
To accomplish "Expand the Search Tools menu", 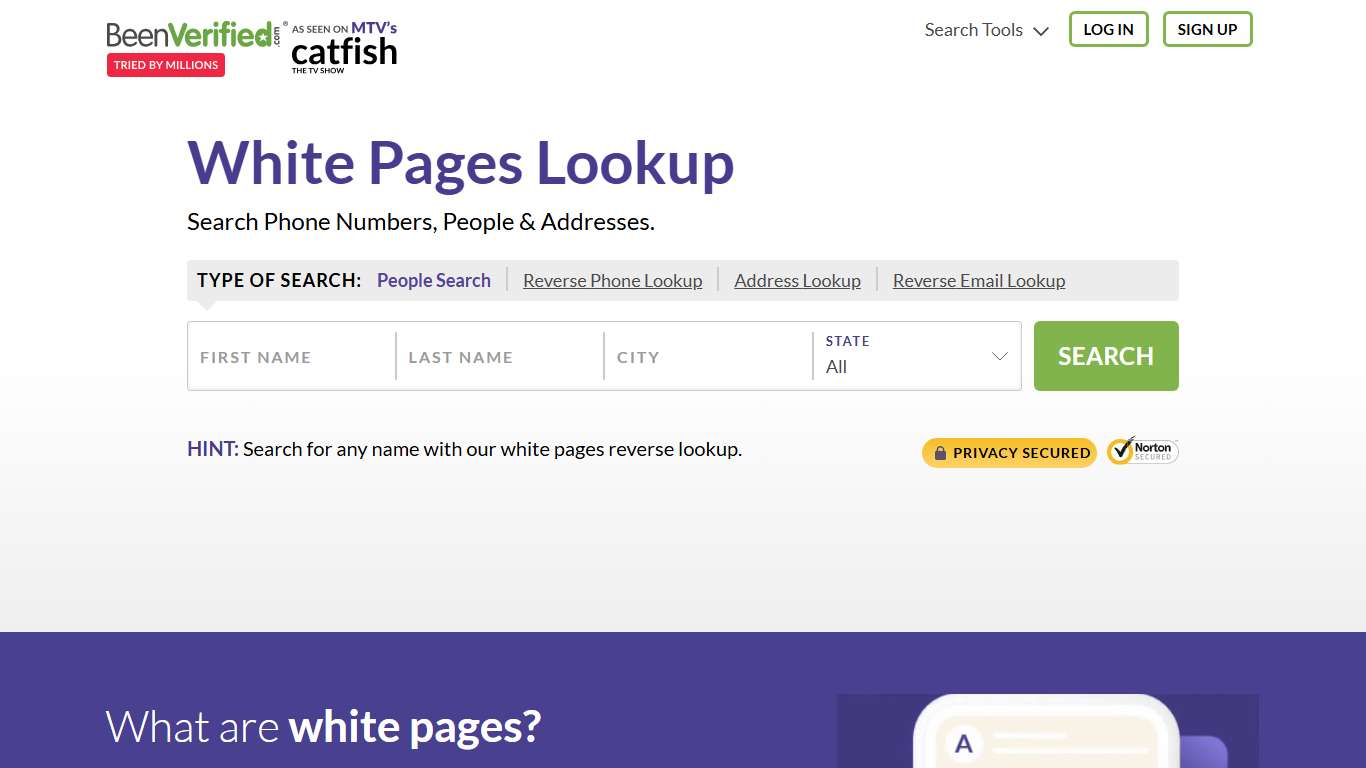I will click(986, 30).
